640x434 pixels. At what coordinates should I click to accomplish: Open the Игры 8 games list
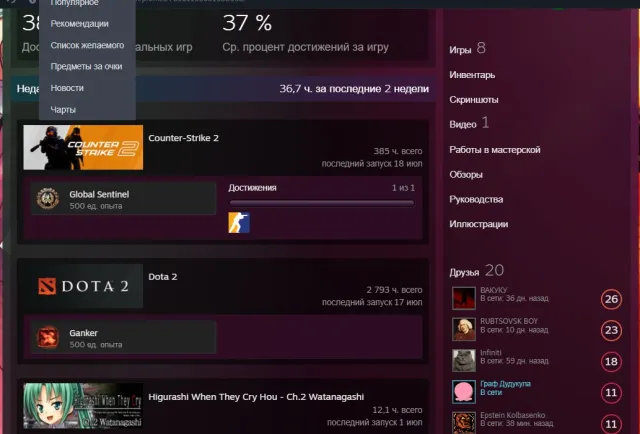pos(467,49)
